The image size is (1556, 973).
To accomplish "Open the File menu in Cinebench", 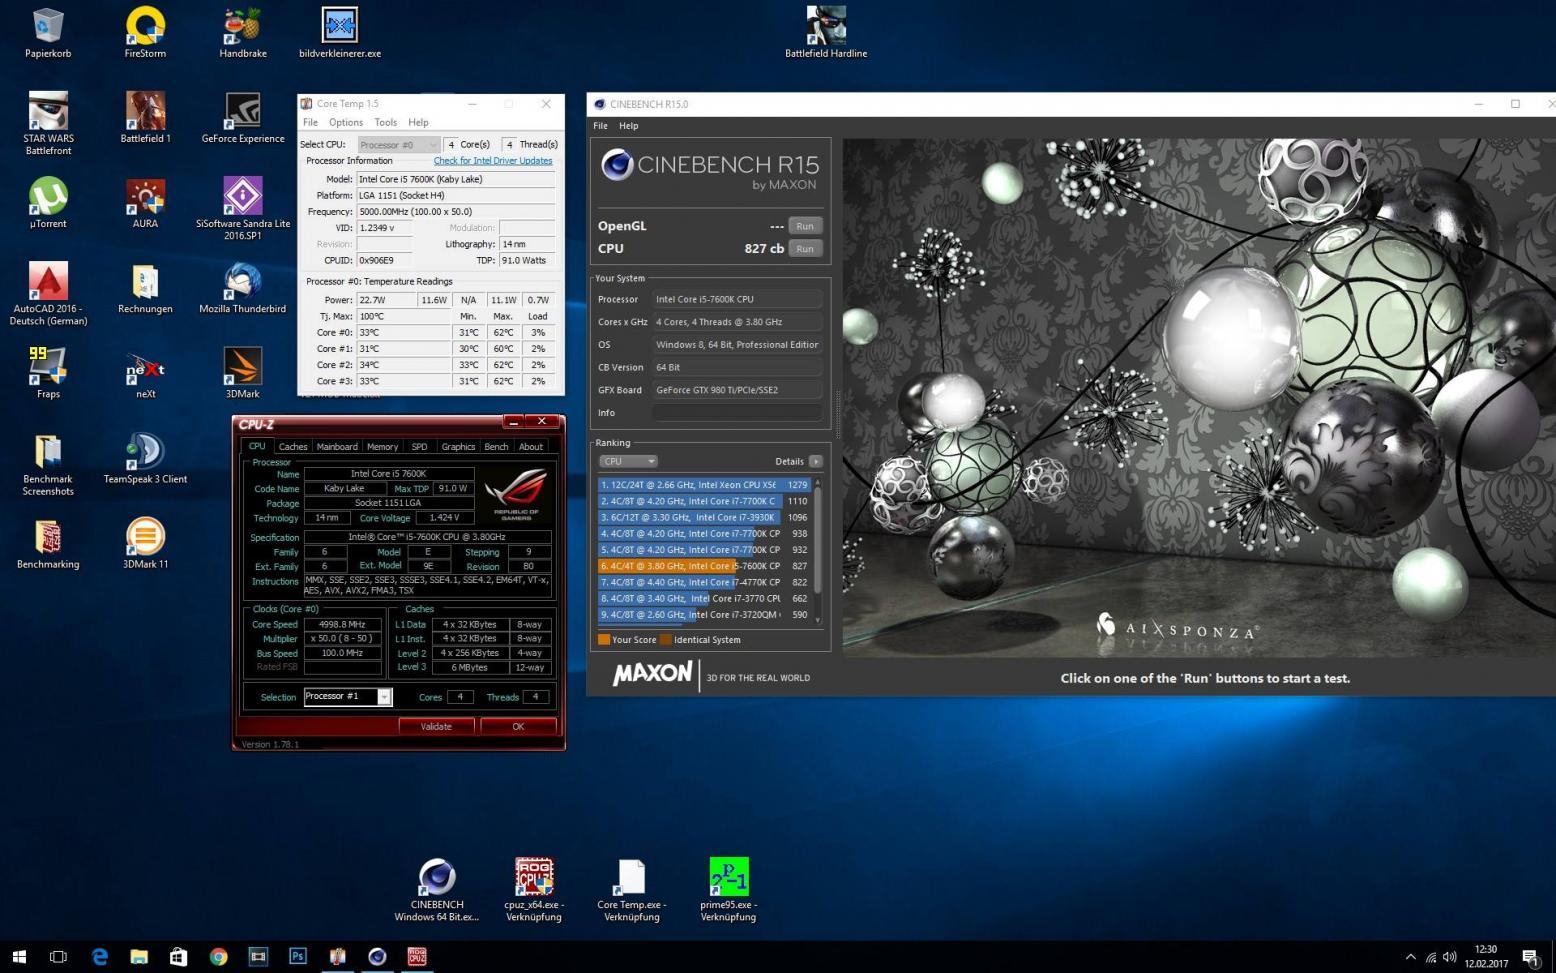I will tap(600, 126).
